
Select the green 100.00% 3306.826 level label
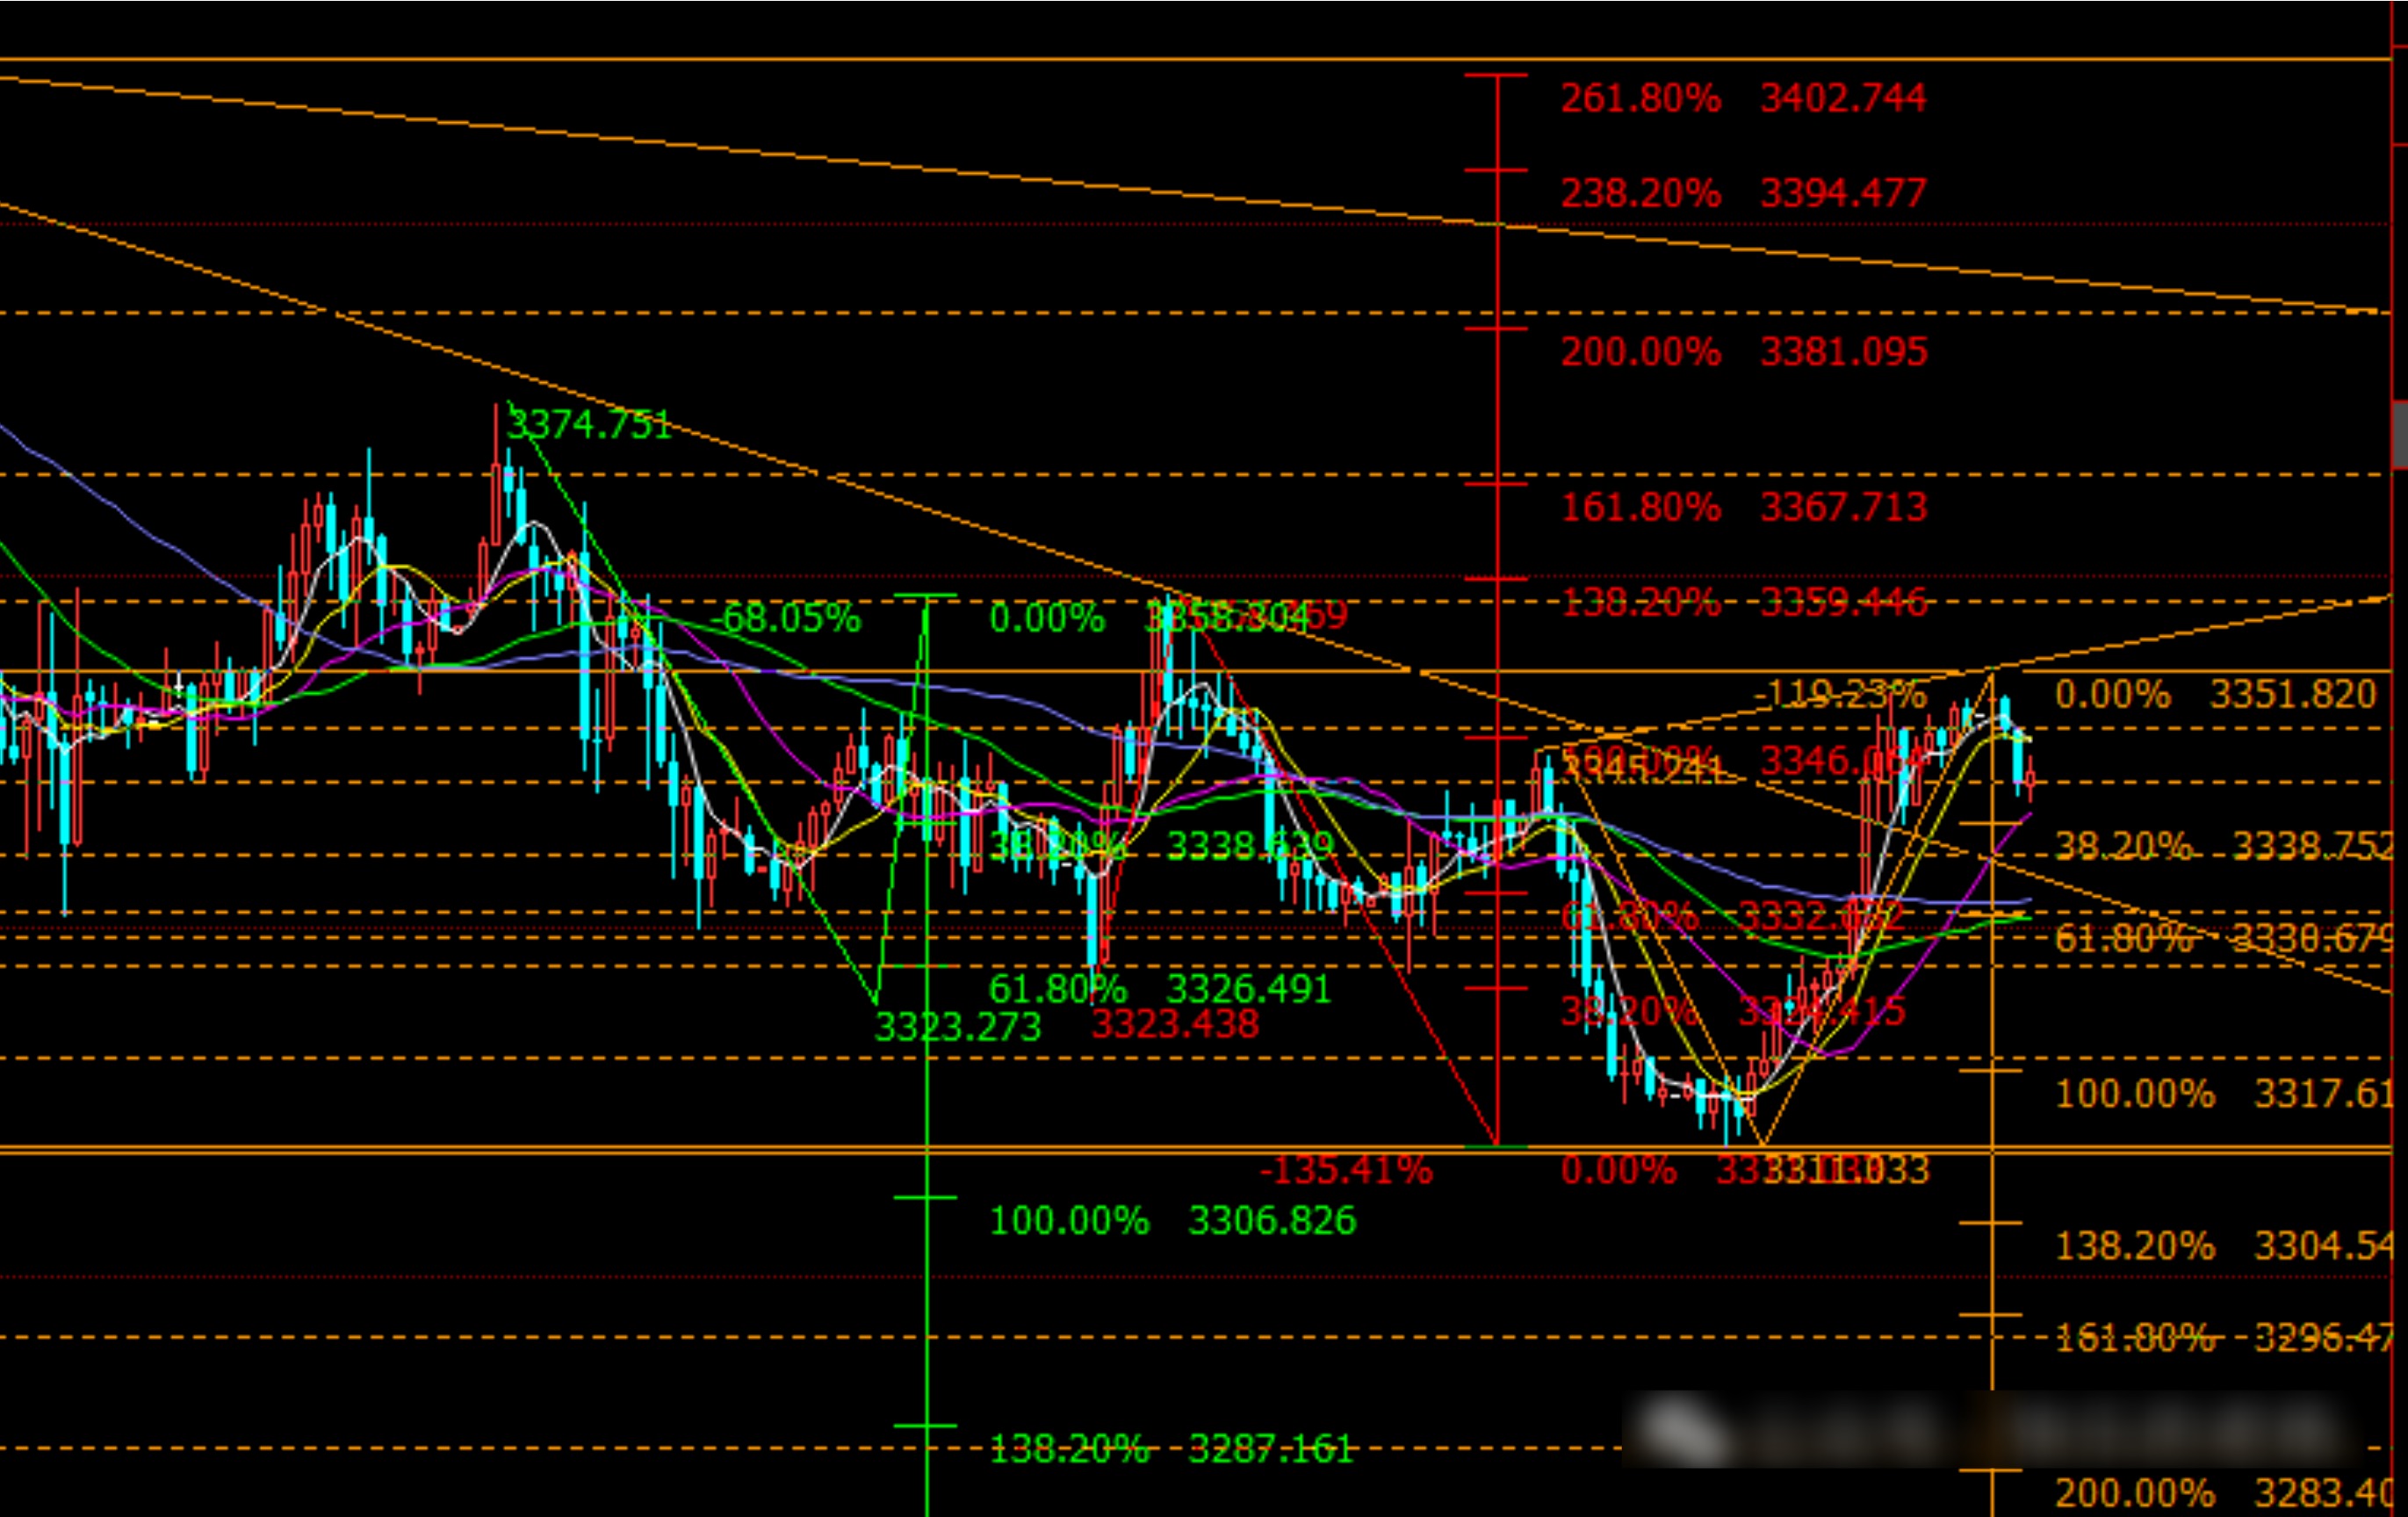[1172, 1220]
